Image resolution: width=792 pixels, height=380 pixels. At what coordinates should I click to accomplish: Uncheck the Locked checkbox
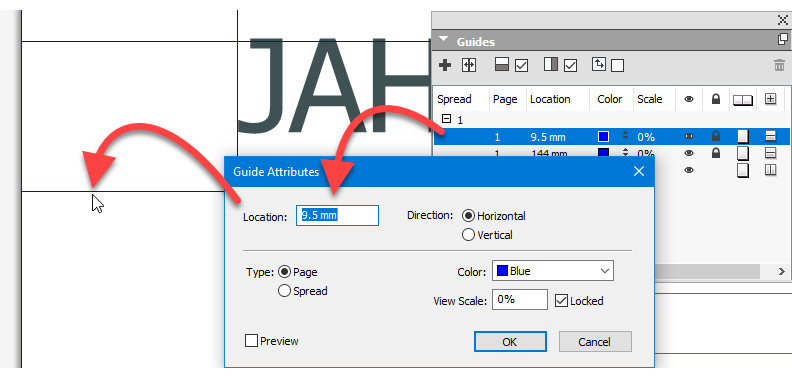pos(561,301)
